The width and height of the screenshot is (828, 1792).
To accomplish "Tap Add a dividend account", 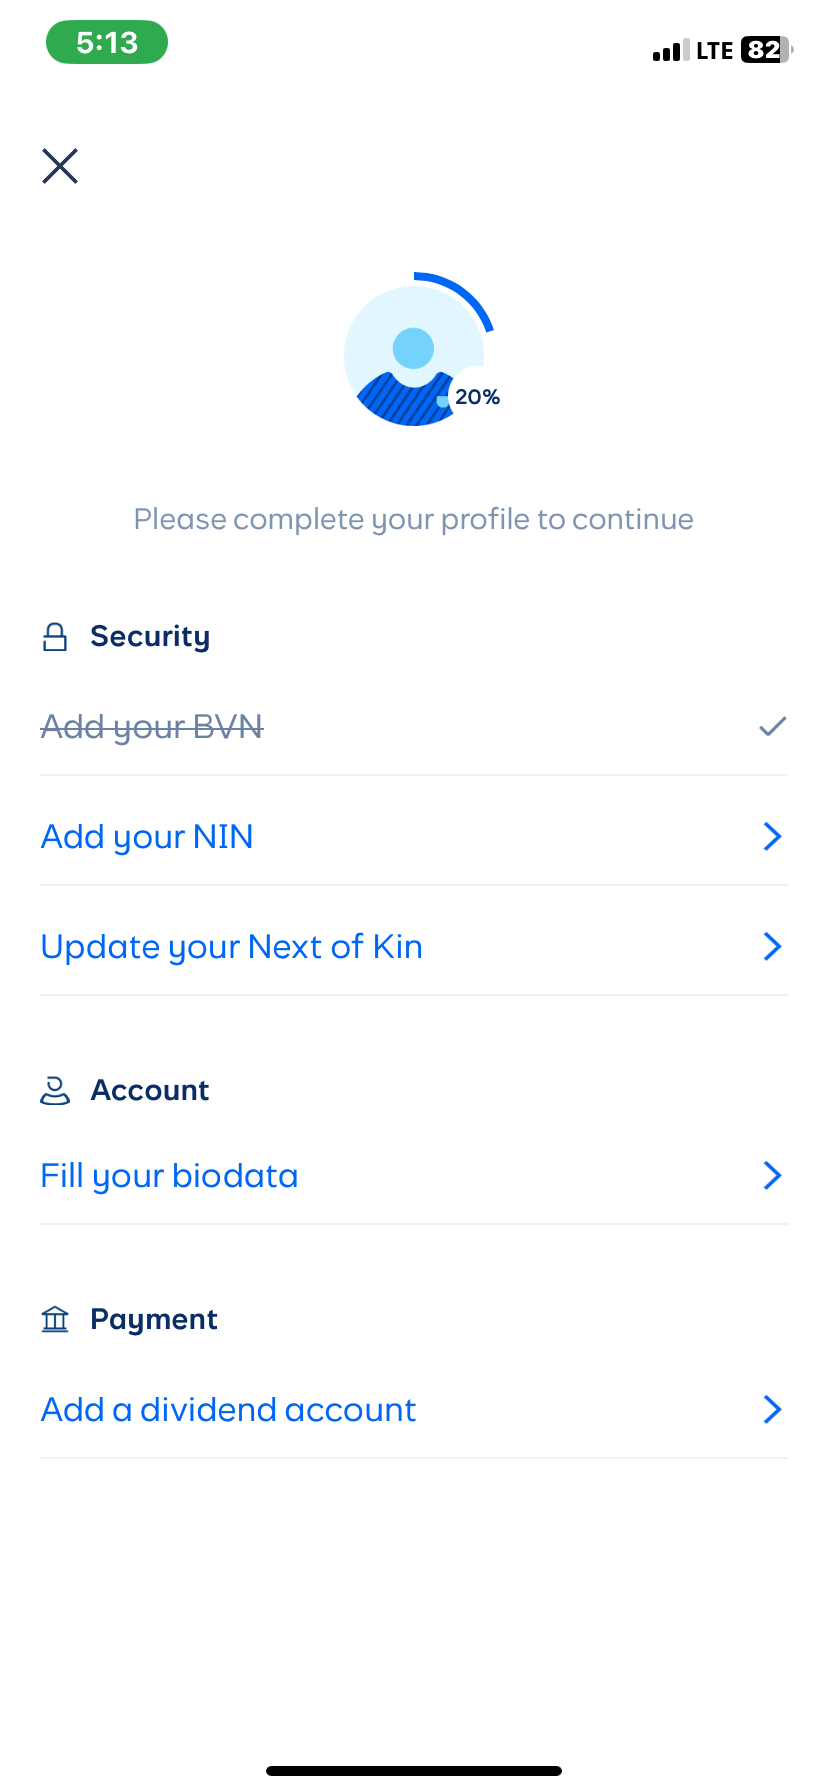I will 228,1409.
